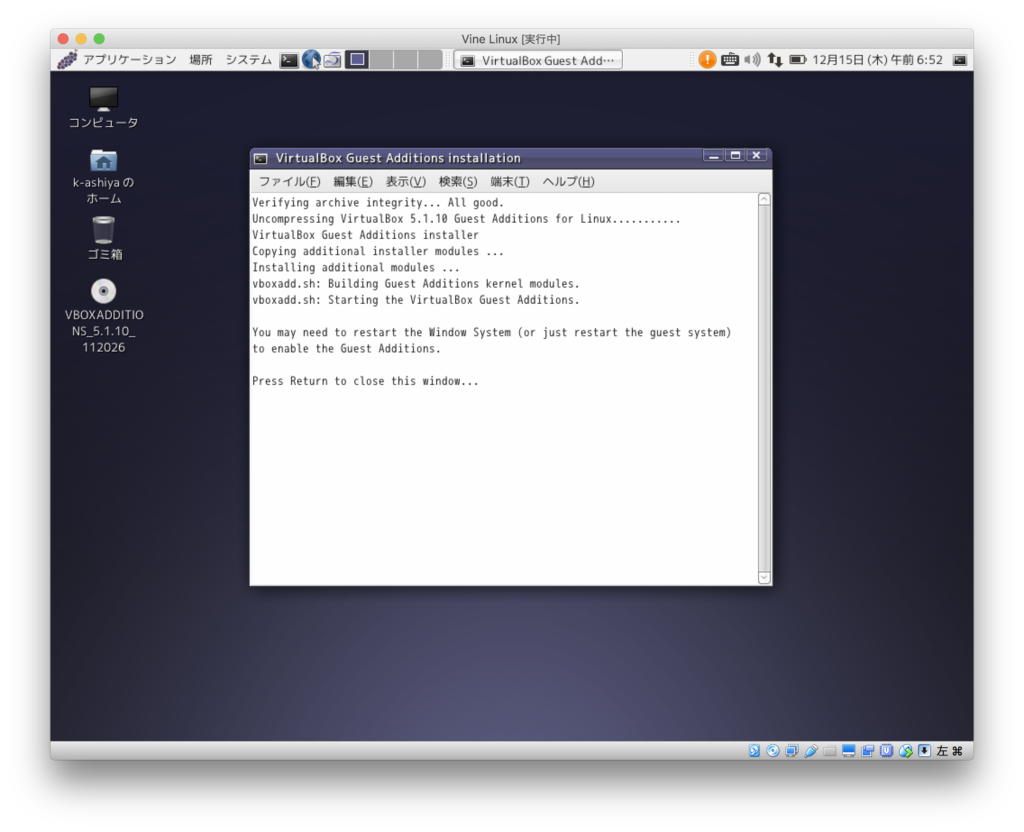This screenshot has width=1024, height=832.
Task: Click the 'Uncompressing VirtualBox 5.1.10 Guest Additions' line
Action: [x=466, y=219]
